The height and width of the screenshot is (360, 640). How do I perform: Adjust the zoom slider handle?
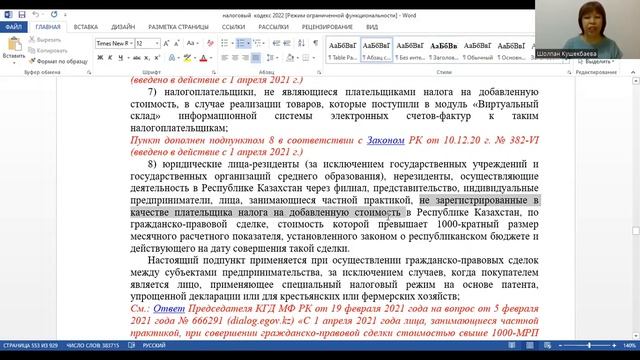pos(589,345)
